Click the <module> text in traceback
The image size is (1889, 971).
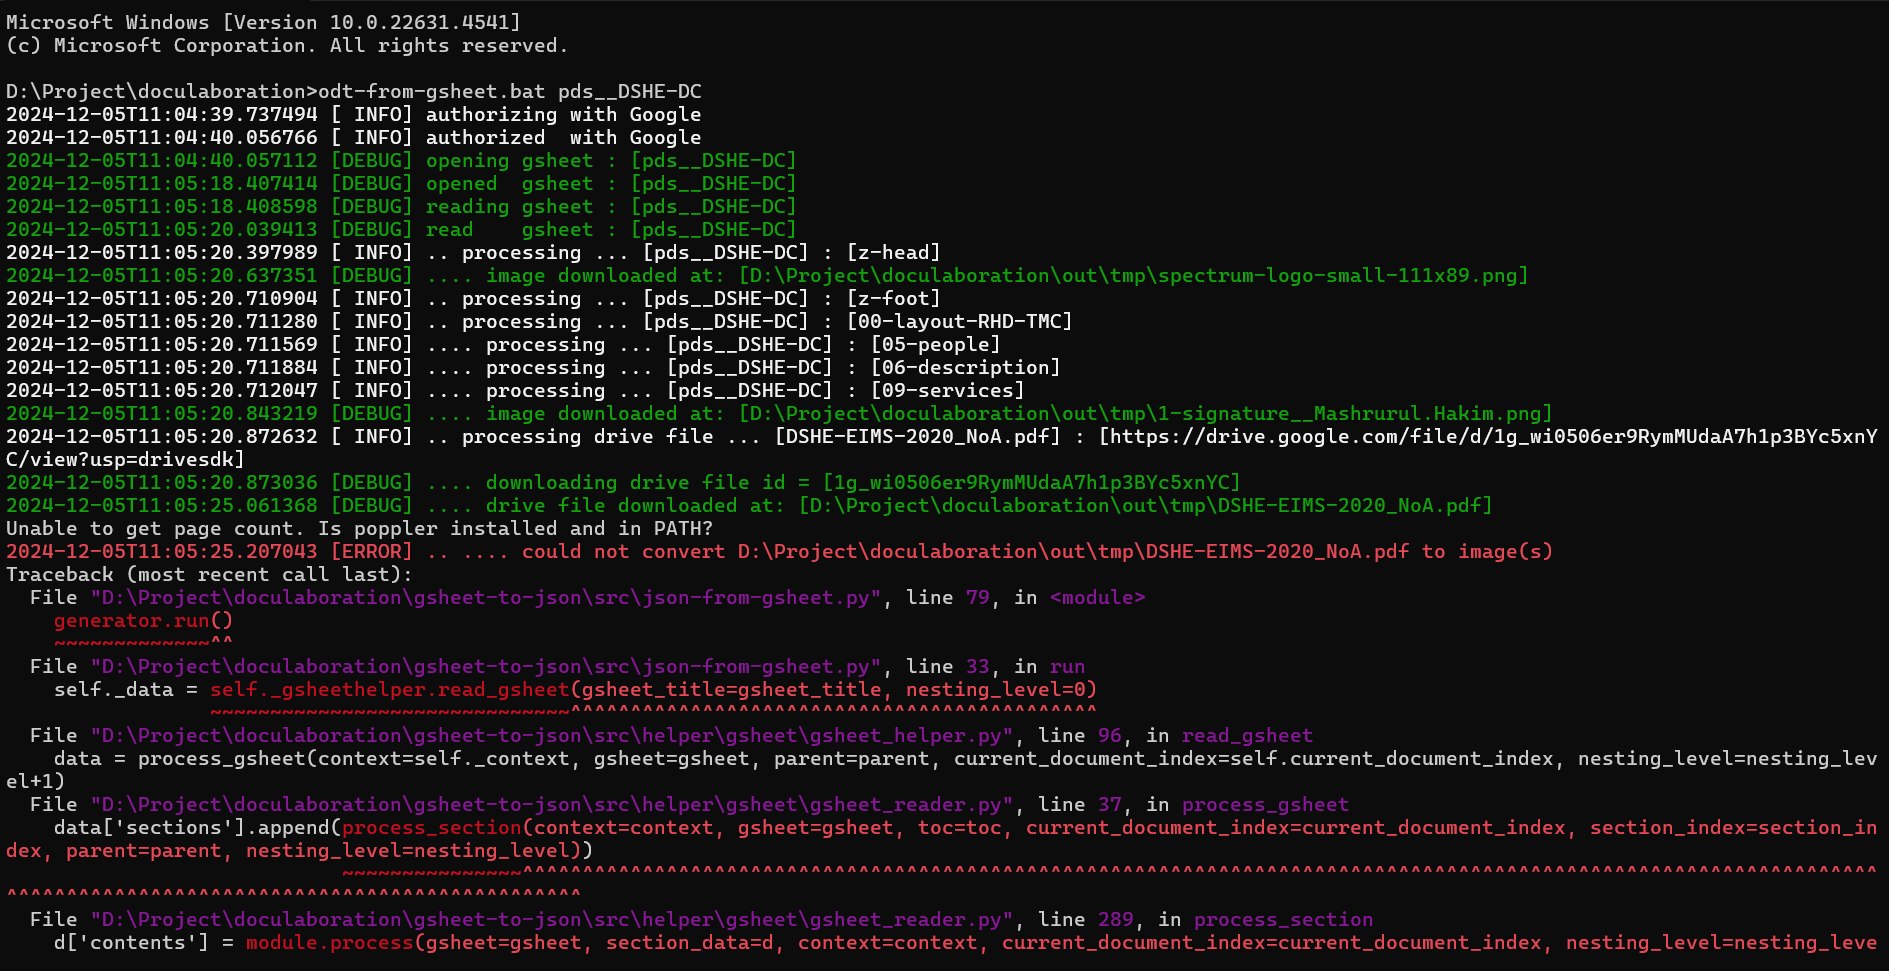point(1097,598)
